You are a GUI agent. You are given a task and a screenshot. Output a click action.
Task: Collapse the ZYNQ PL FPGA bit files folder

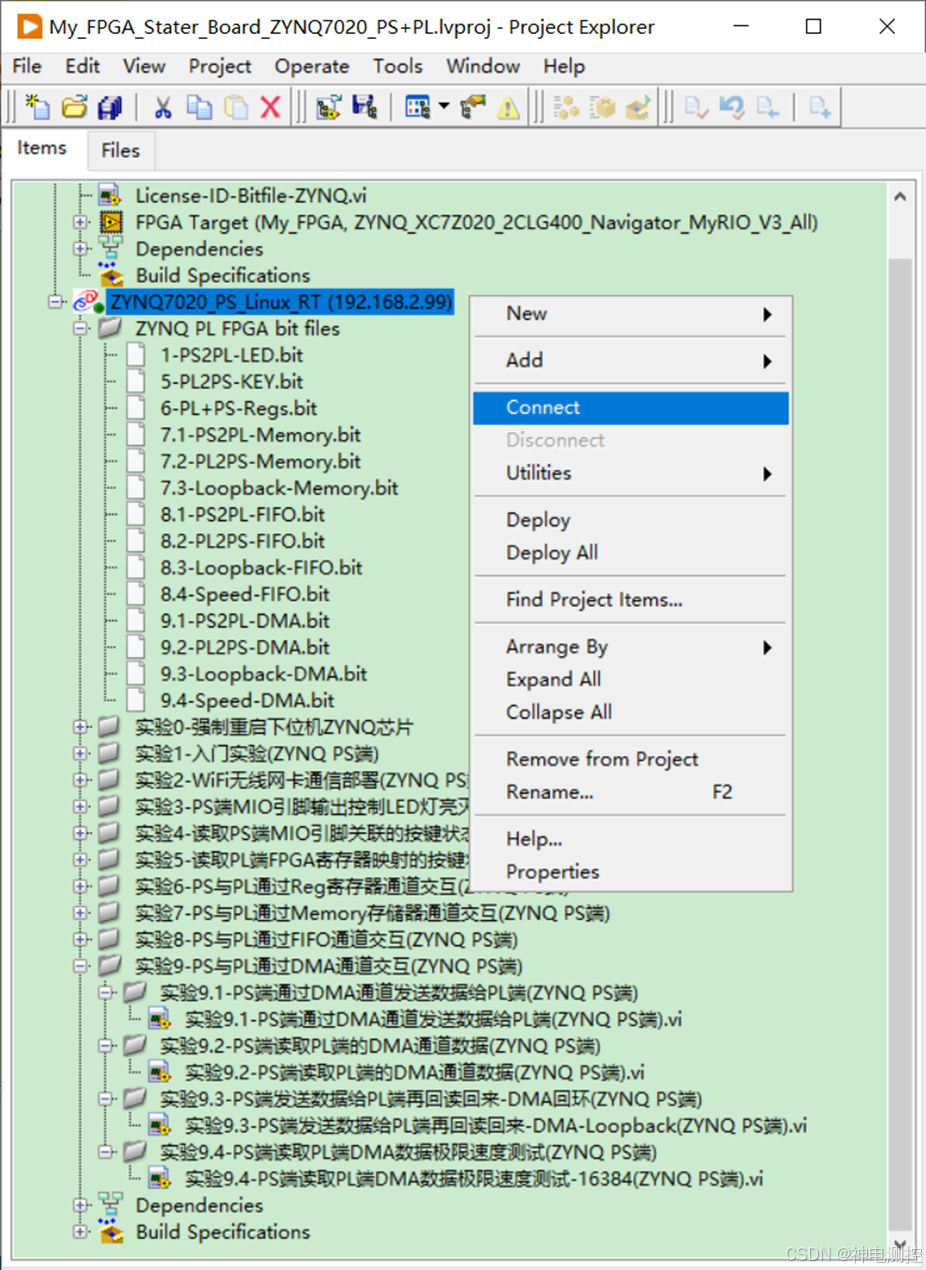(81, 329)
